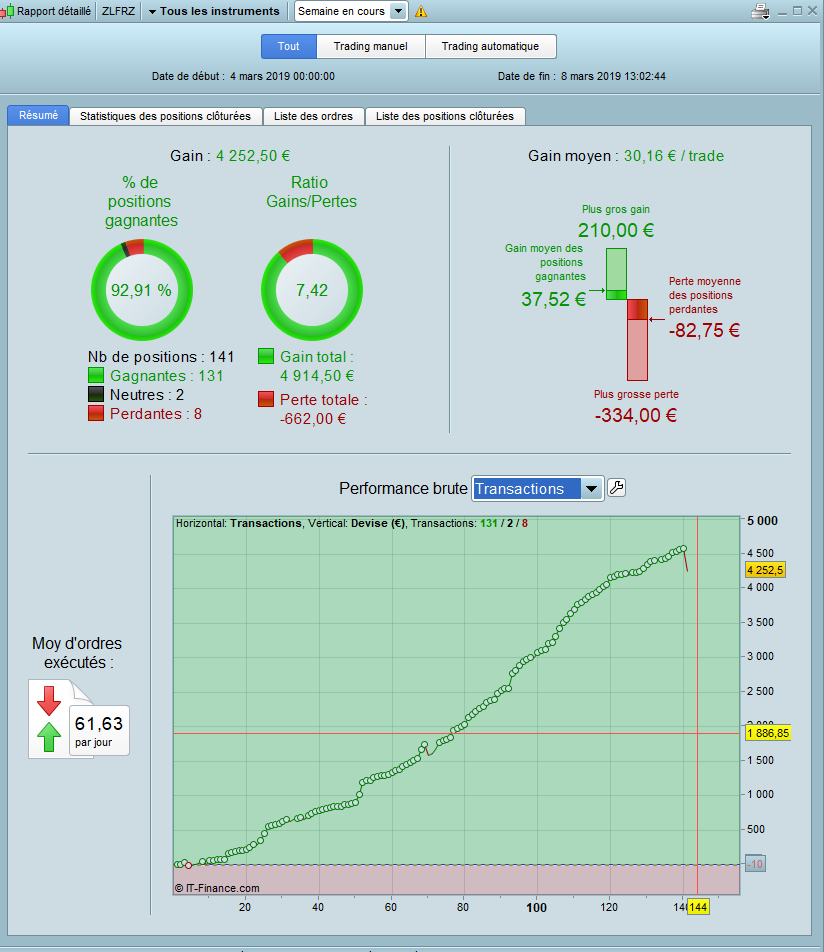The width and height of the screenshot is (824, 952).
Task: Close the detailed report window
Action: pyautogui.click(x=812, y=11)
